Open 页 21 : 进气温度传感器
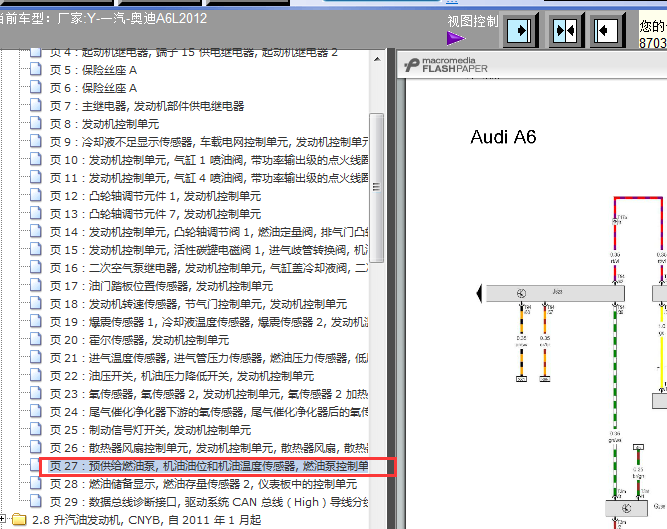This screenshot has height=529, width=667. coord(209,358)
